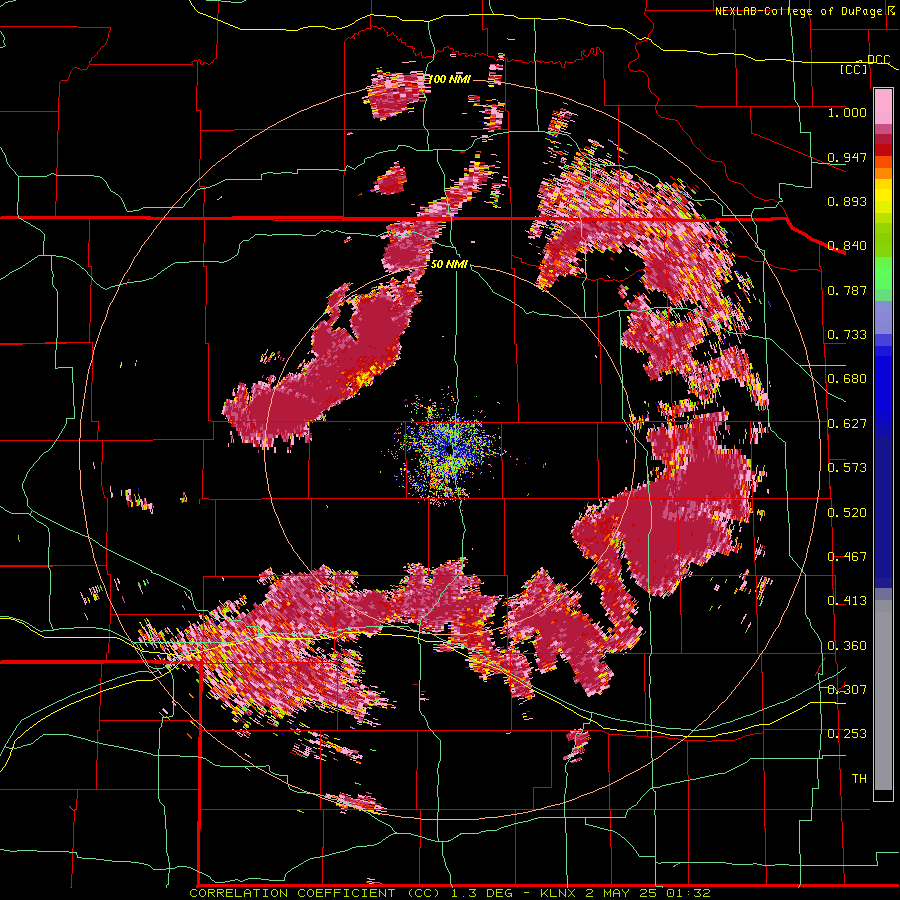The width and height of the screenshot is (900, 900).
Task: Click the blue-green clutter at radar center
Action: pos(449,451)
